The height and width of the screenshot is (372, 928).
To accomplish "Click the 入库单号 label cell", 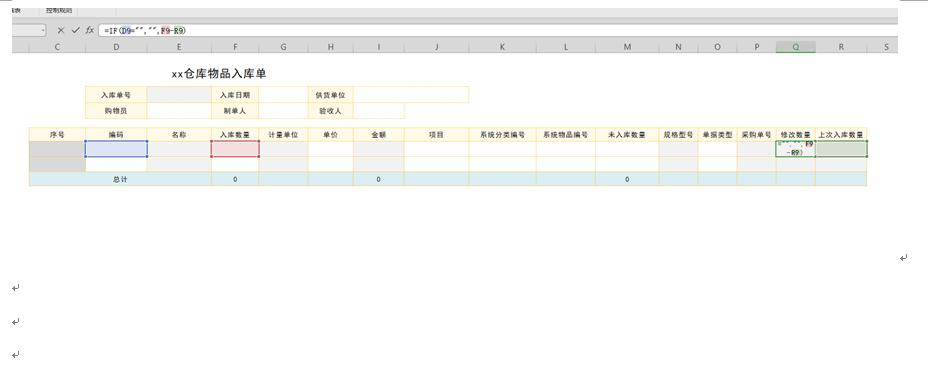I will [116, 95].
